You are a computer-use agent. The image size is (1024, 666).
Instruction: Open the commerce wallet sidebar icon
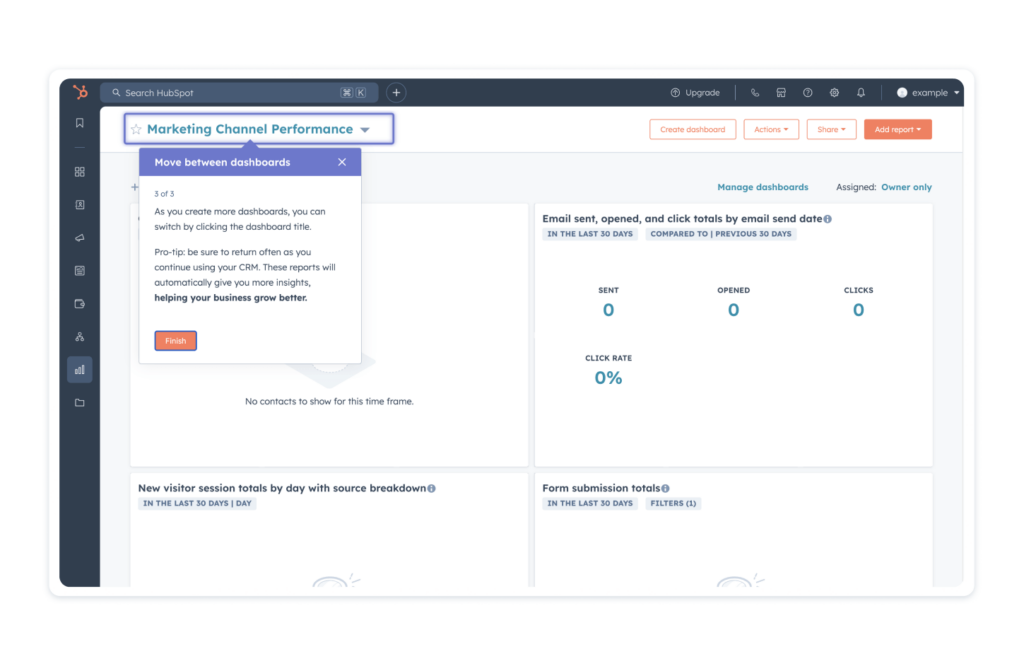(80, 304)
